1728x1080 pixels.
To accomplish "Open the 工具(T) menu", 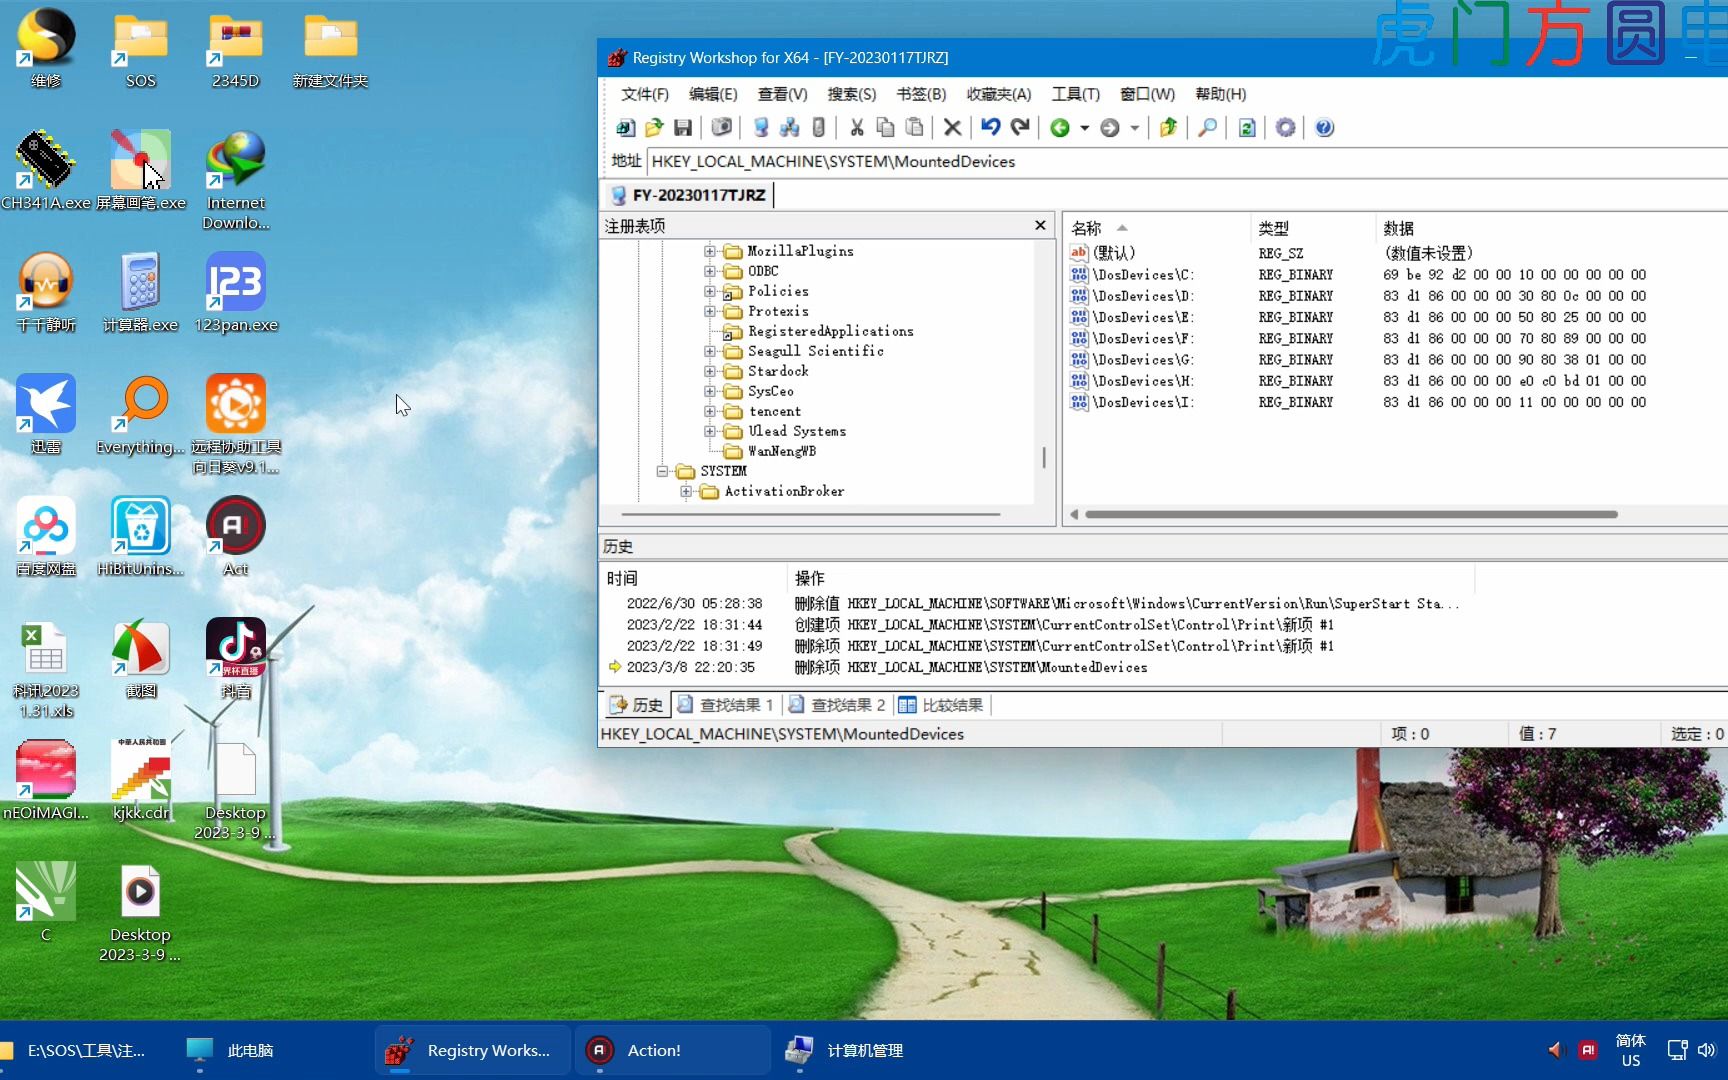I will point(1075,94).
